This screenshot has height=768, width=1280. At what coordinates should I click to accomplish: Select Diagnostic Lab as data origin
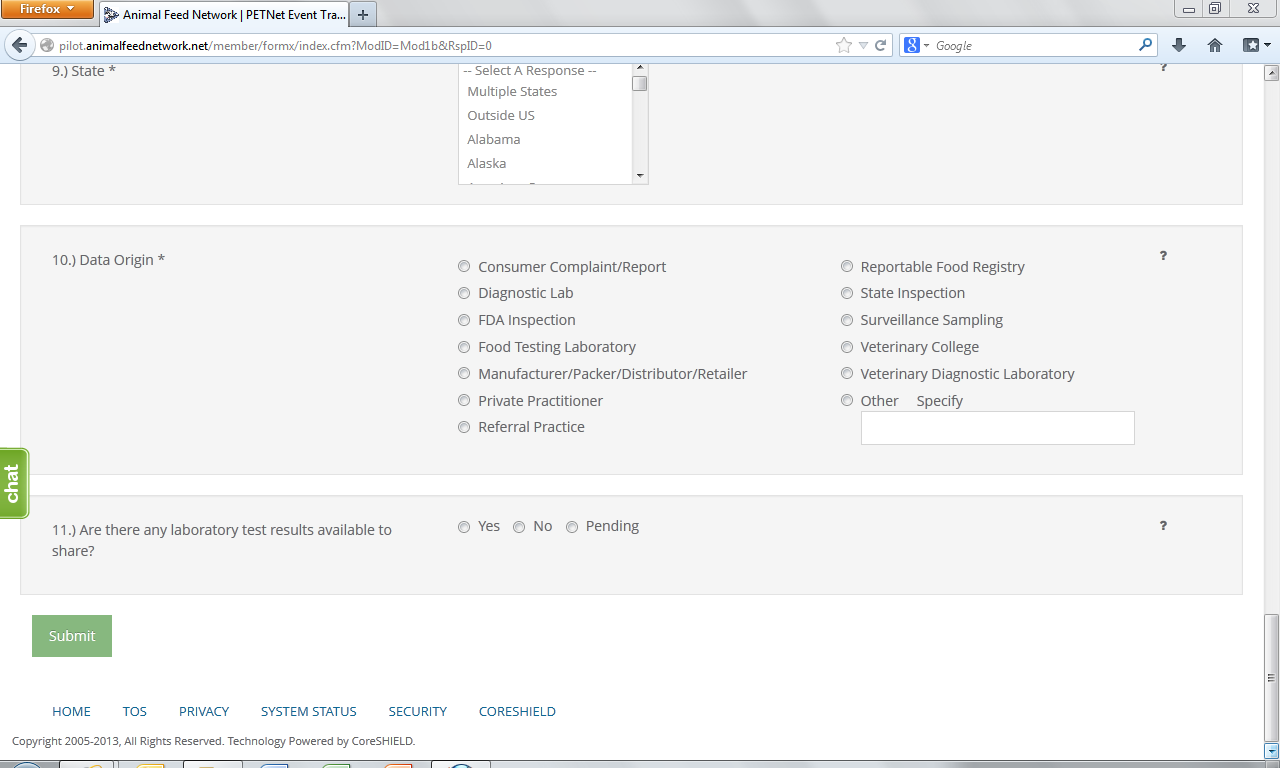coord(464,293)
